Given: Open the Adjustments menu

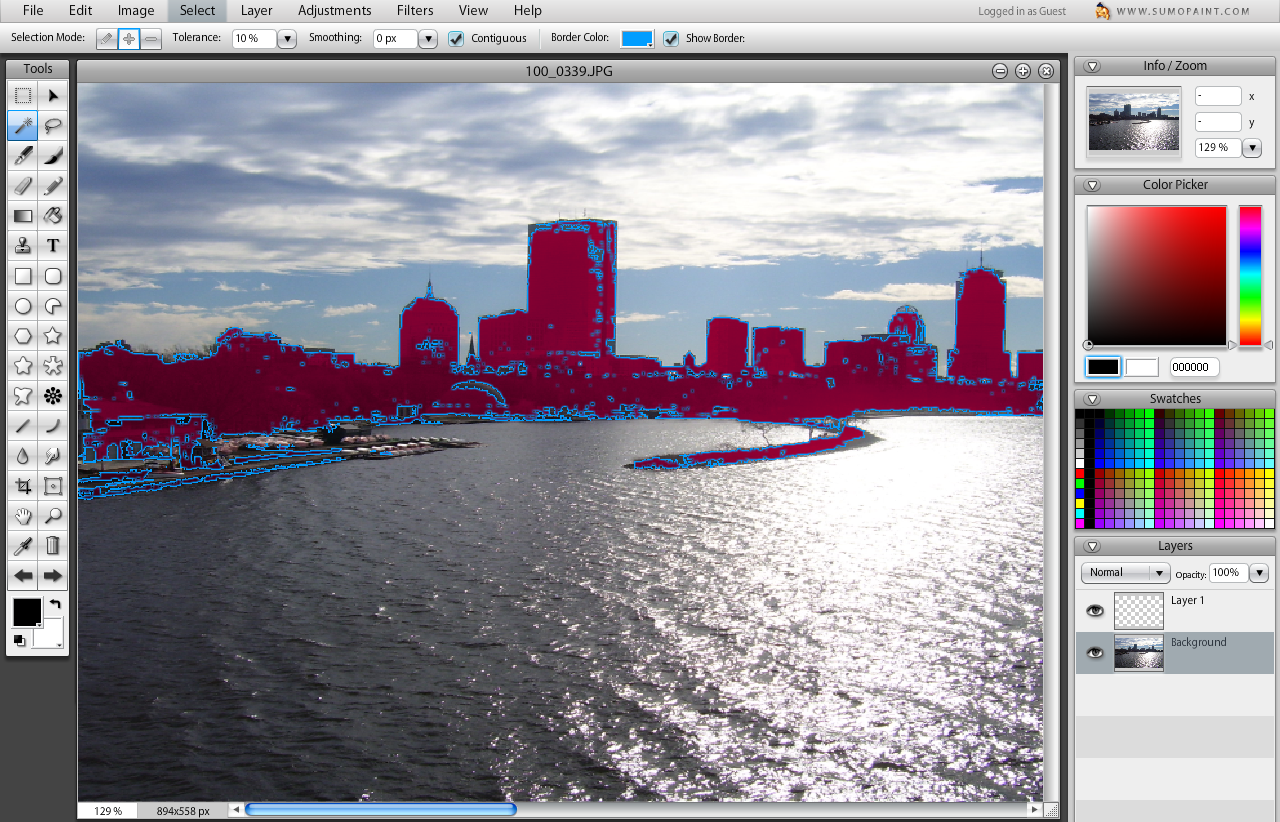Looking at the screenshot, I should [x=334, y=10].
